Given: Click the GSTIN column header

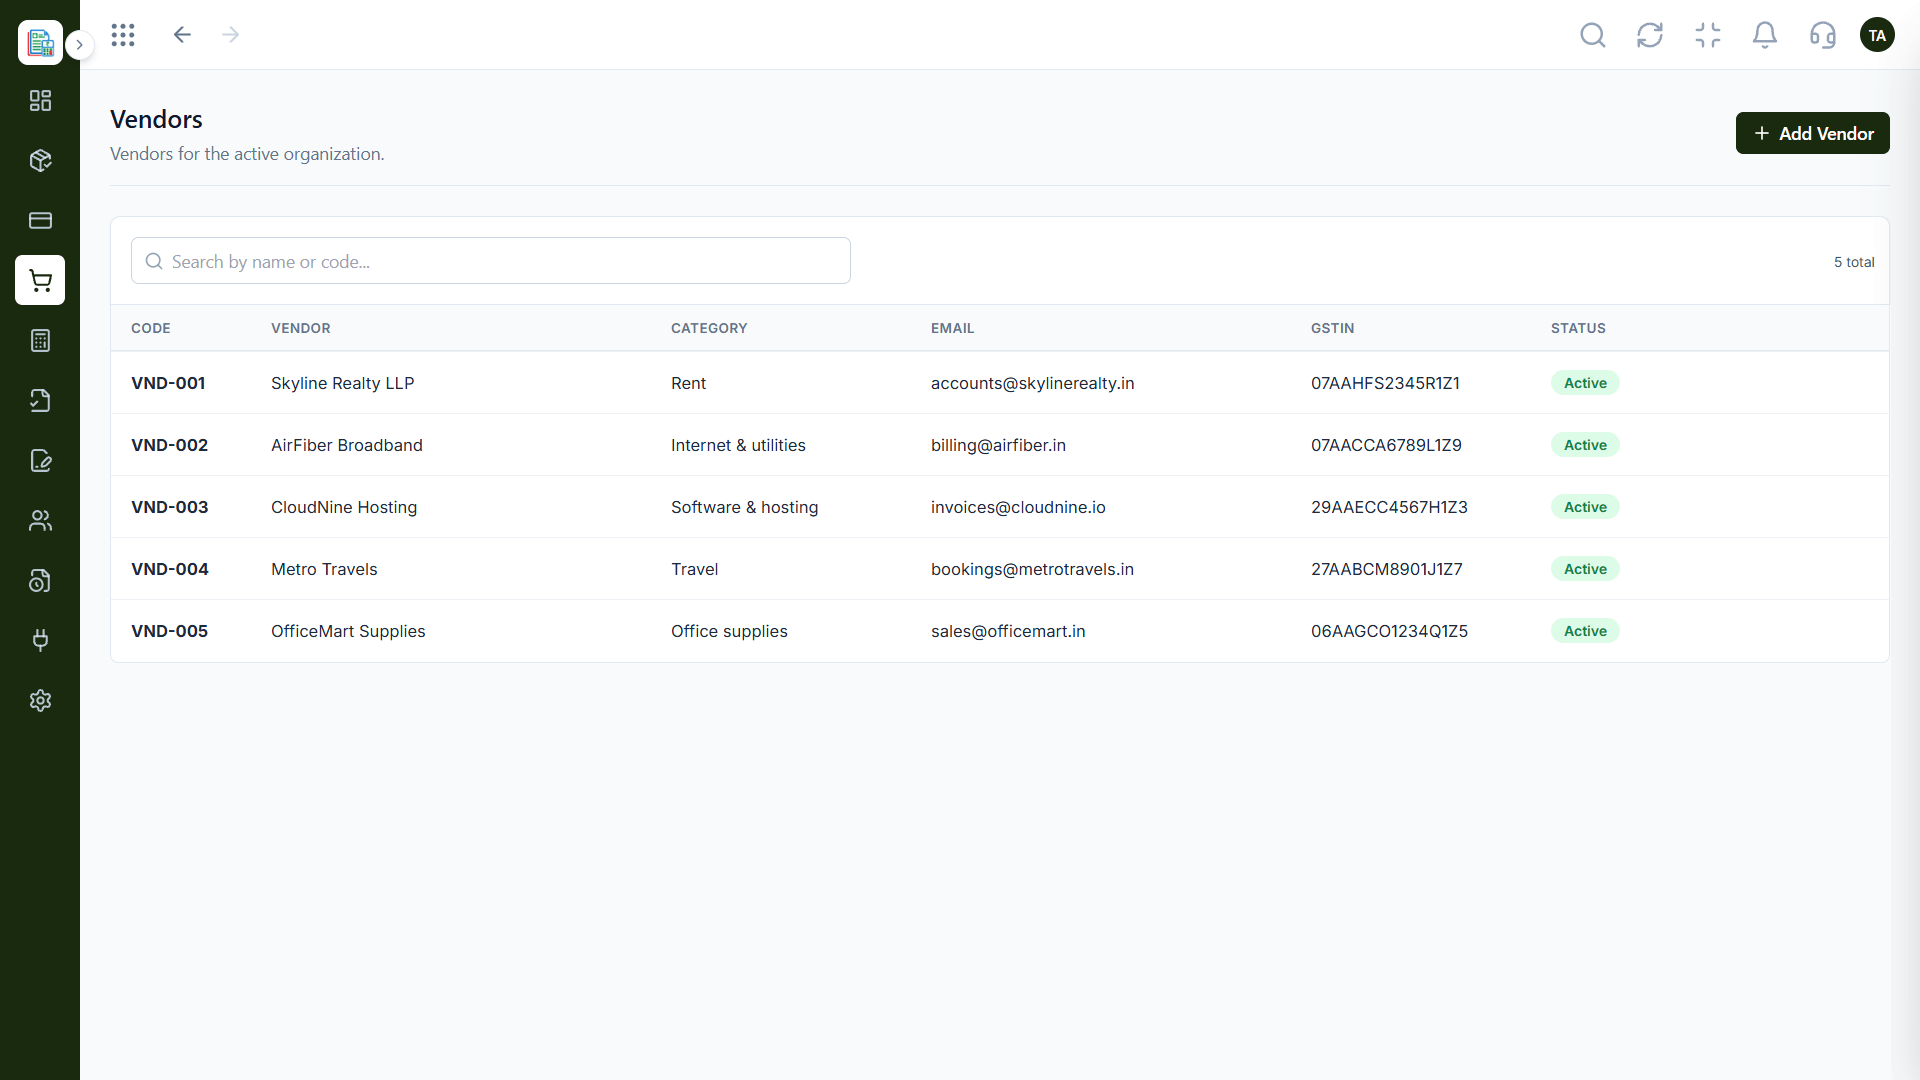Looking at the screenshot, I should tap(1333, 328).
